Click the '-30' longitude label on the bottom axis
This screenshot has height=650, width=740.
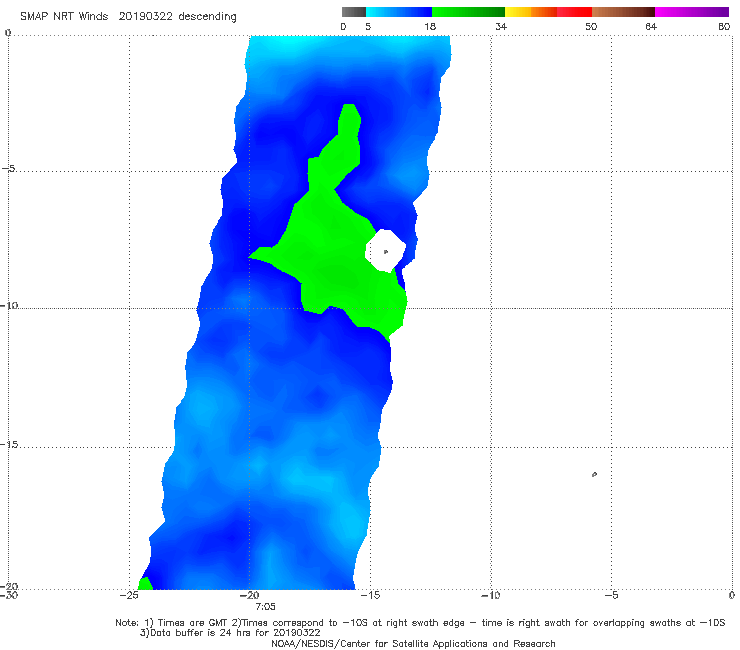point(9,595)
